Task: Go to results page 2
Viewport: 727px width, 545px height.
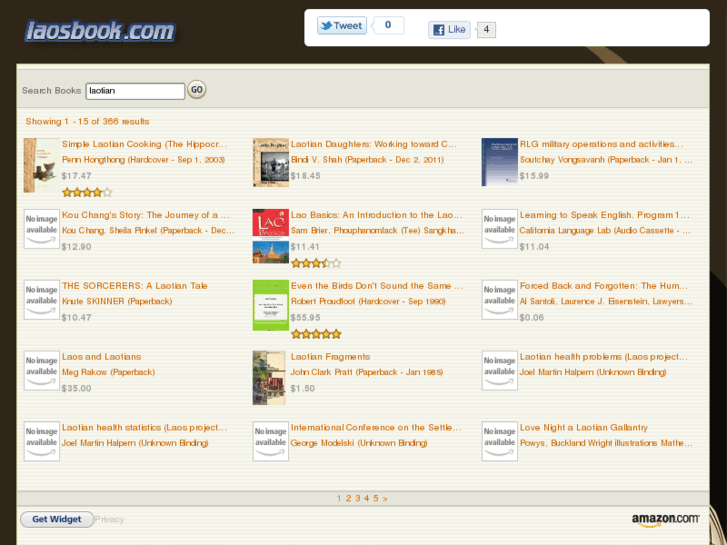Action: (348, 499)
